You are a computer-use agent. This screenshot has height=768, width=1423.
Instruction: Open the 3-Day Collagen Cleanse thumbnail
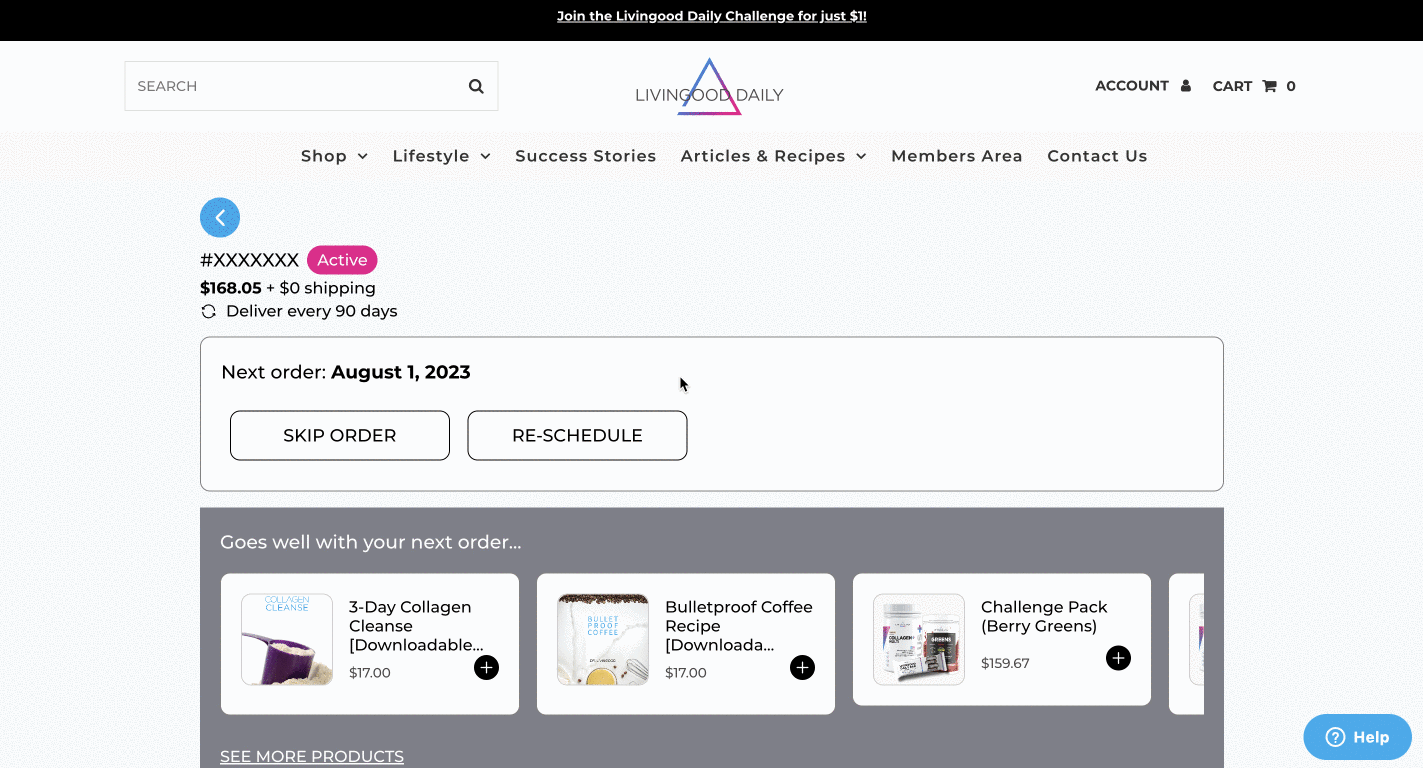pos(287,639)
